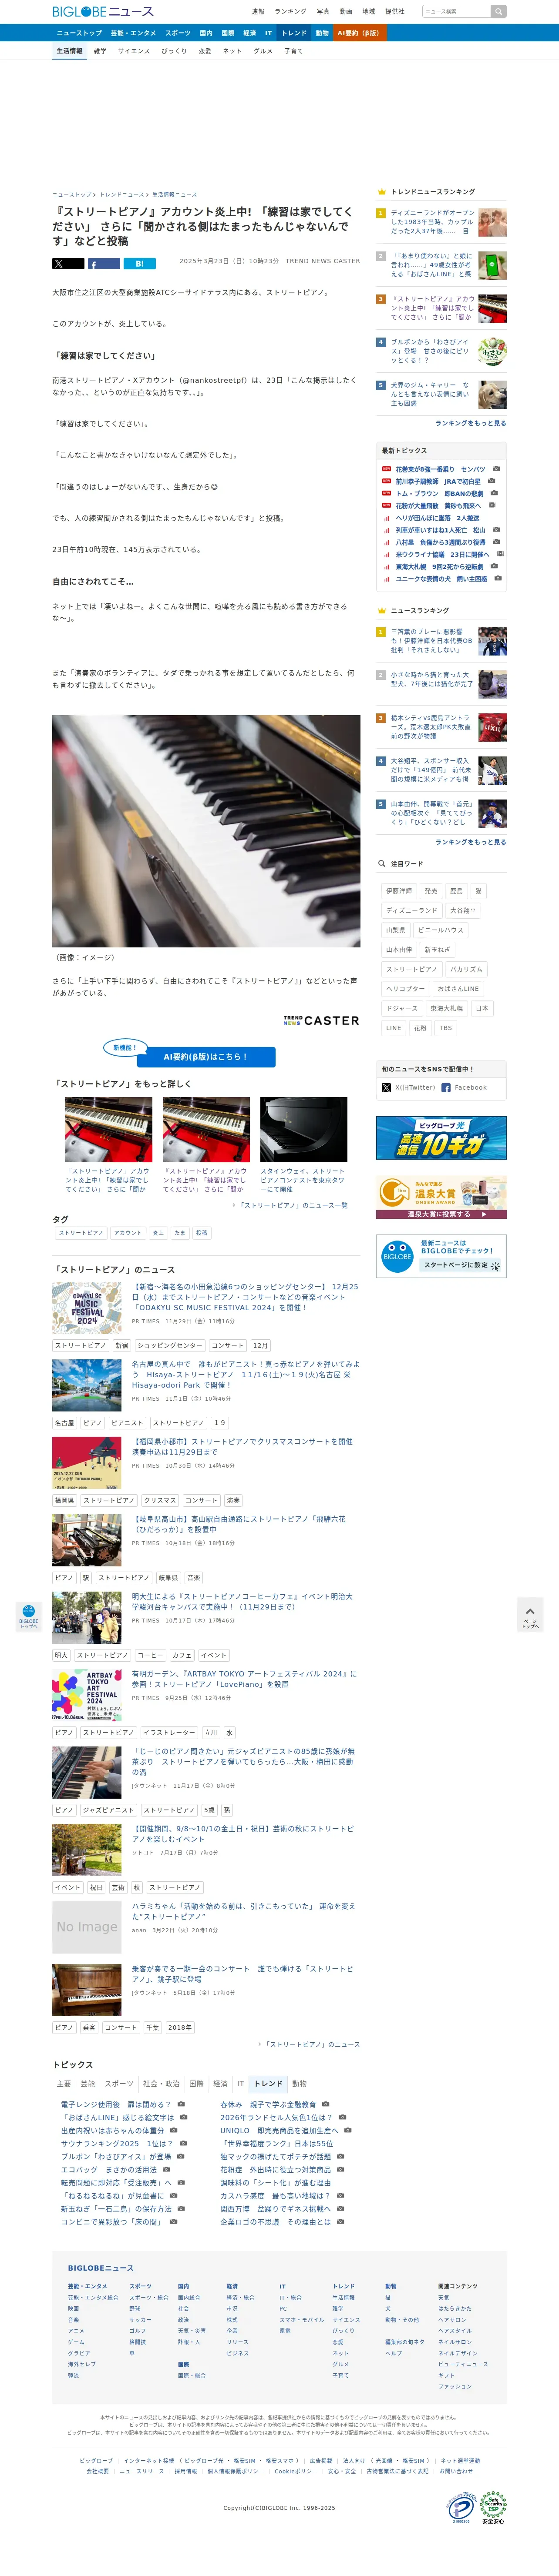Select 伊藤洋輝 trending keyword tag
Image resolution: width=559 pixels, height=2576 pixels.
tap(399, 891)
